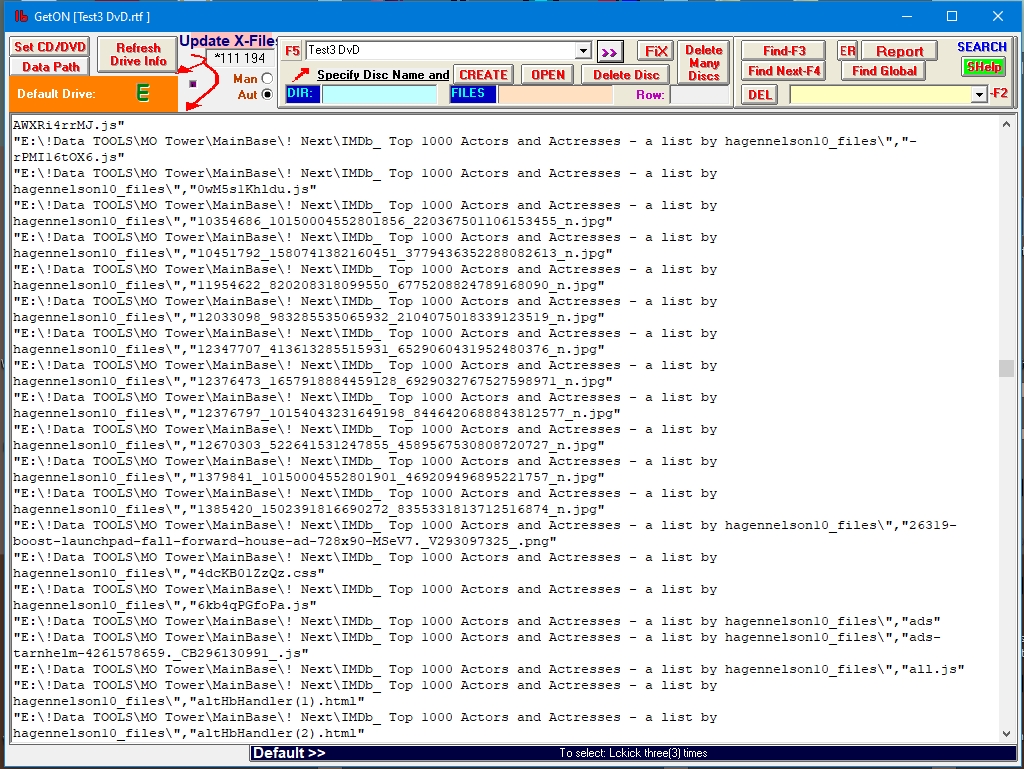Click the purple double-arrow >> button
The width and height of the screenshot is (1024, 769).
(x=610, y=51)
